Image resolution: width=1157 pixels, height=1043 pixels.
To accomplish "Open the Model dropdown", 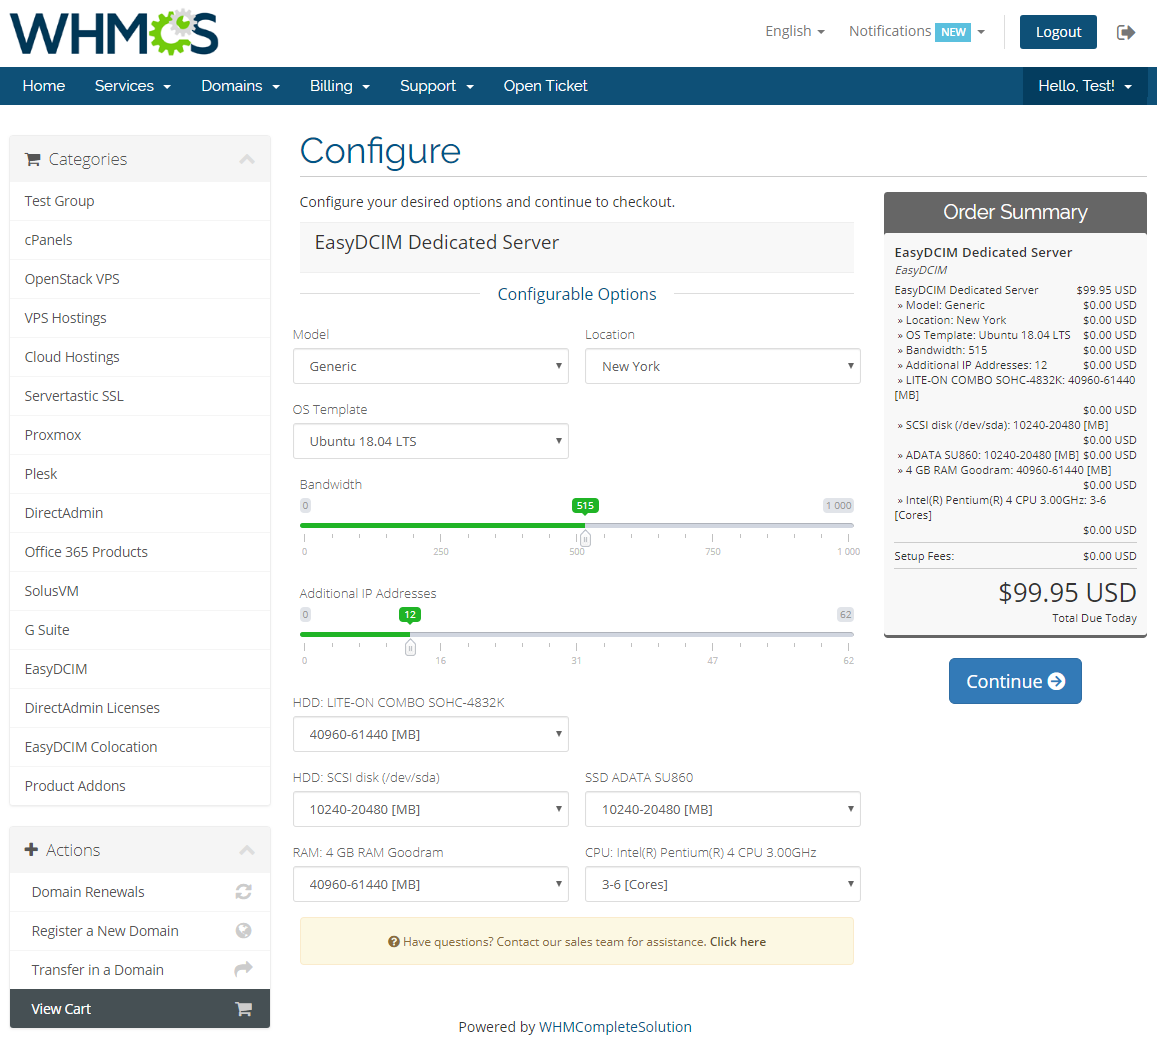I will point(430,366).
